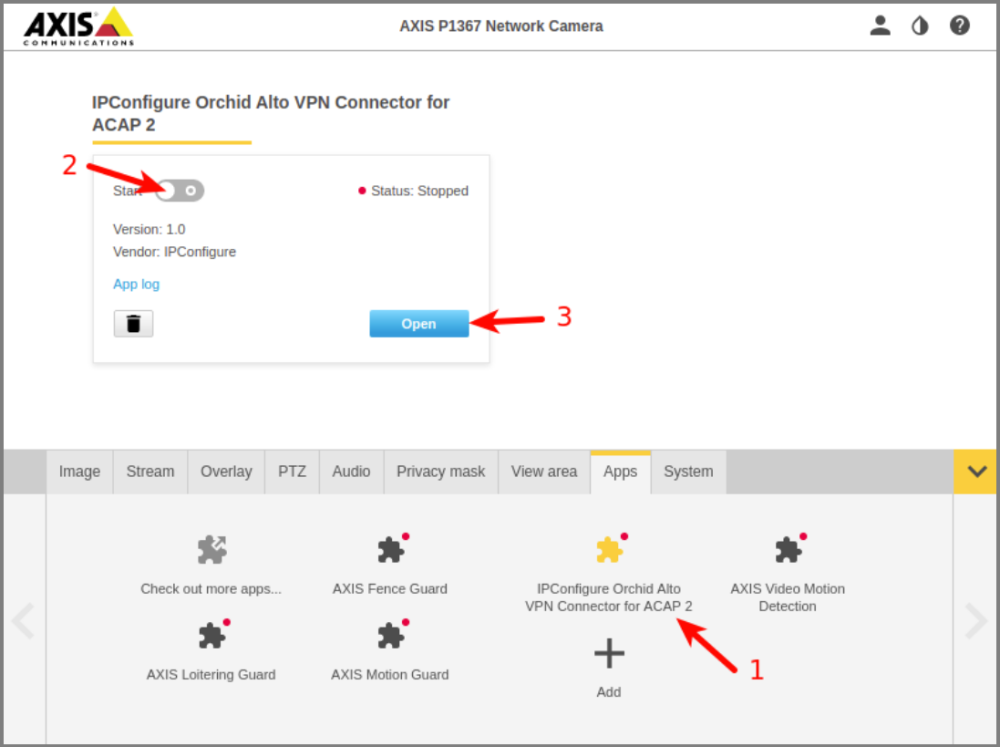
Task: Select the Apps tab
Action: tap(621, 471)
